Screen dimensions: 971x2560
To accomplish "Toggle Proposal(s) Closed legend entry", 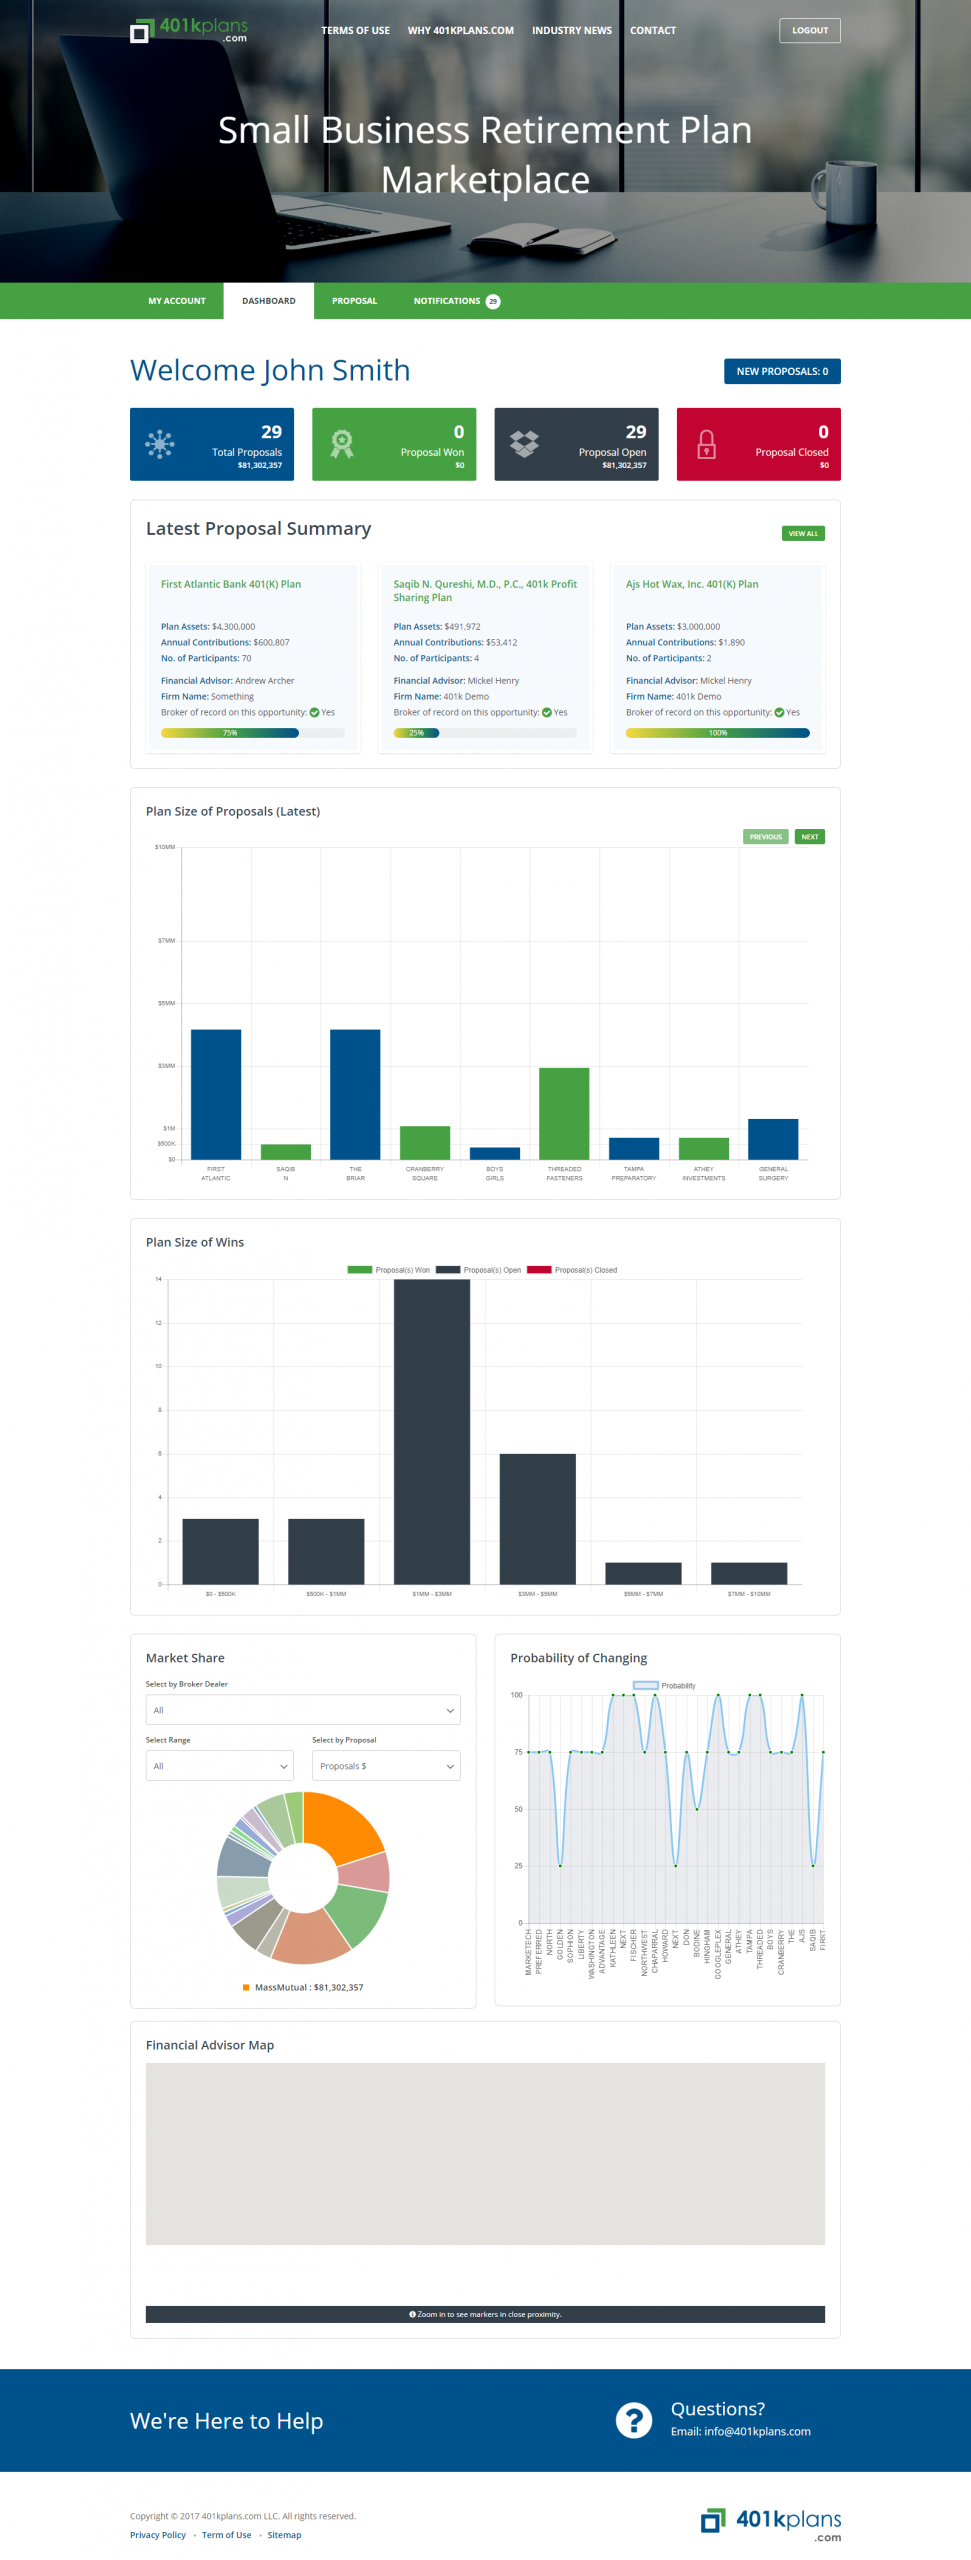I will click(x=571, y=1270).
